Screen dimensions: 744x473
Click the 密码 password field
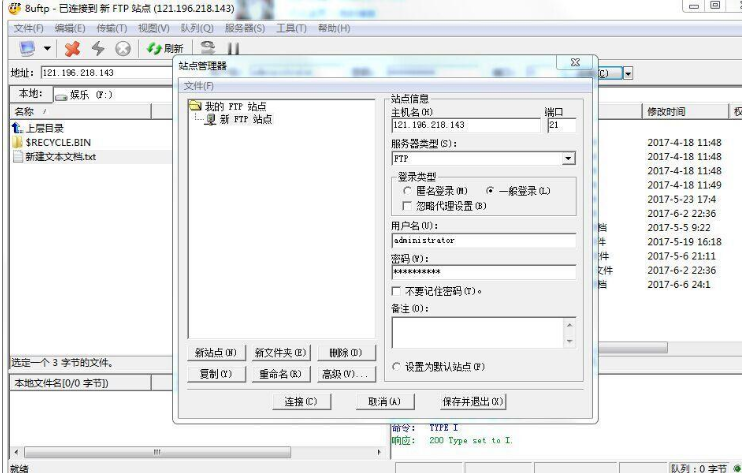coord(484,272)
